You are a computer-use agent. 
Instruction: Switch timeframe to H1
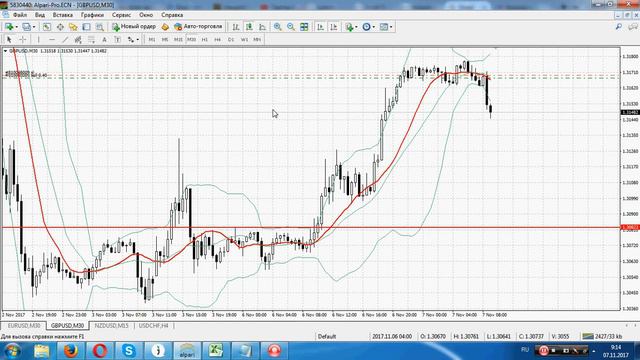204,40
